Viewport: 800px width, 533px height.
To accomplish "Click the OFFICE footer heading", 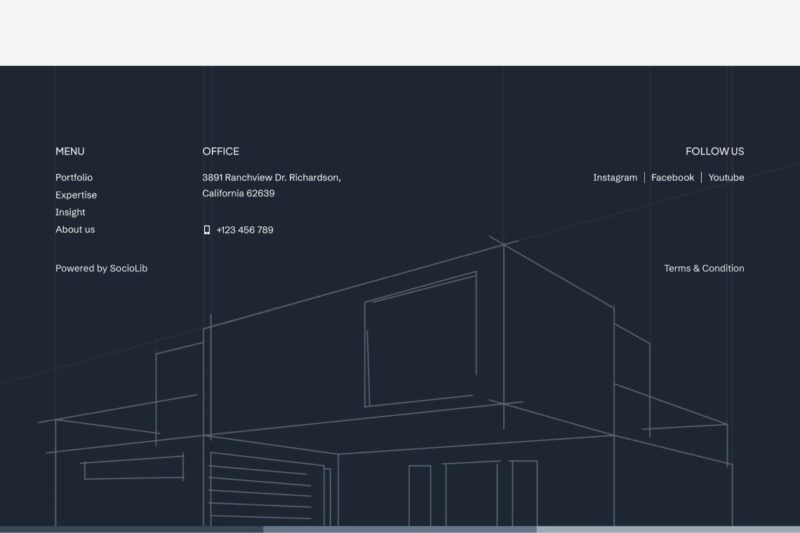I will [x=220, y=152].
